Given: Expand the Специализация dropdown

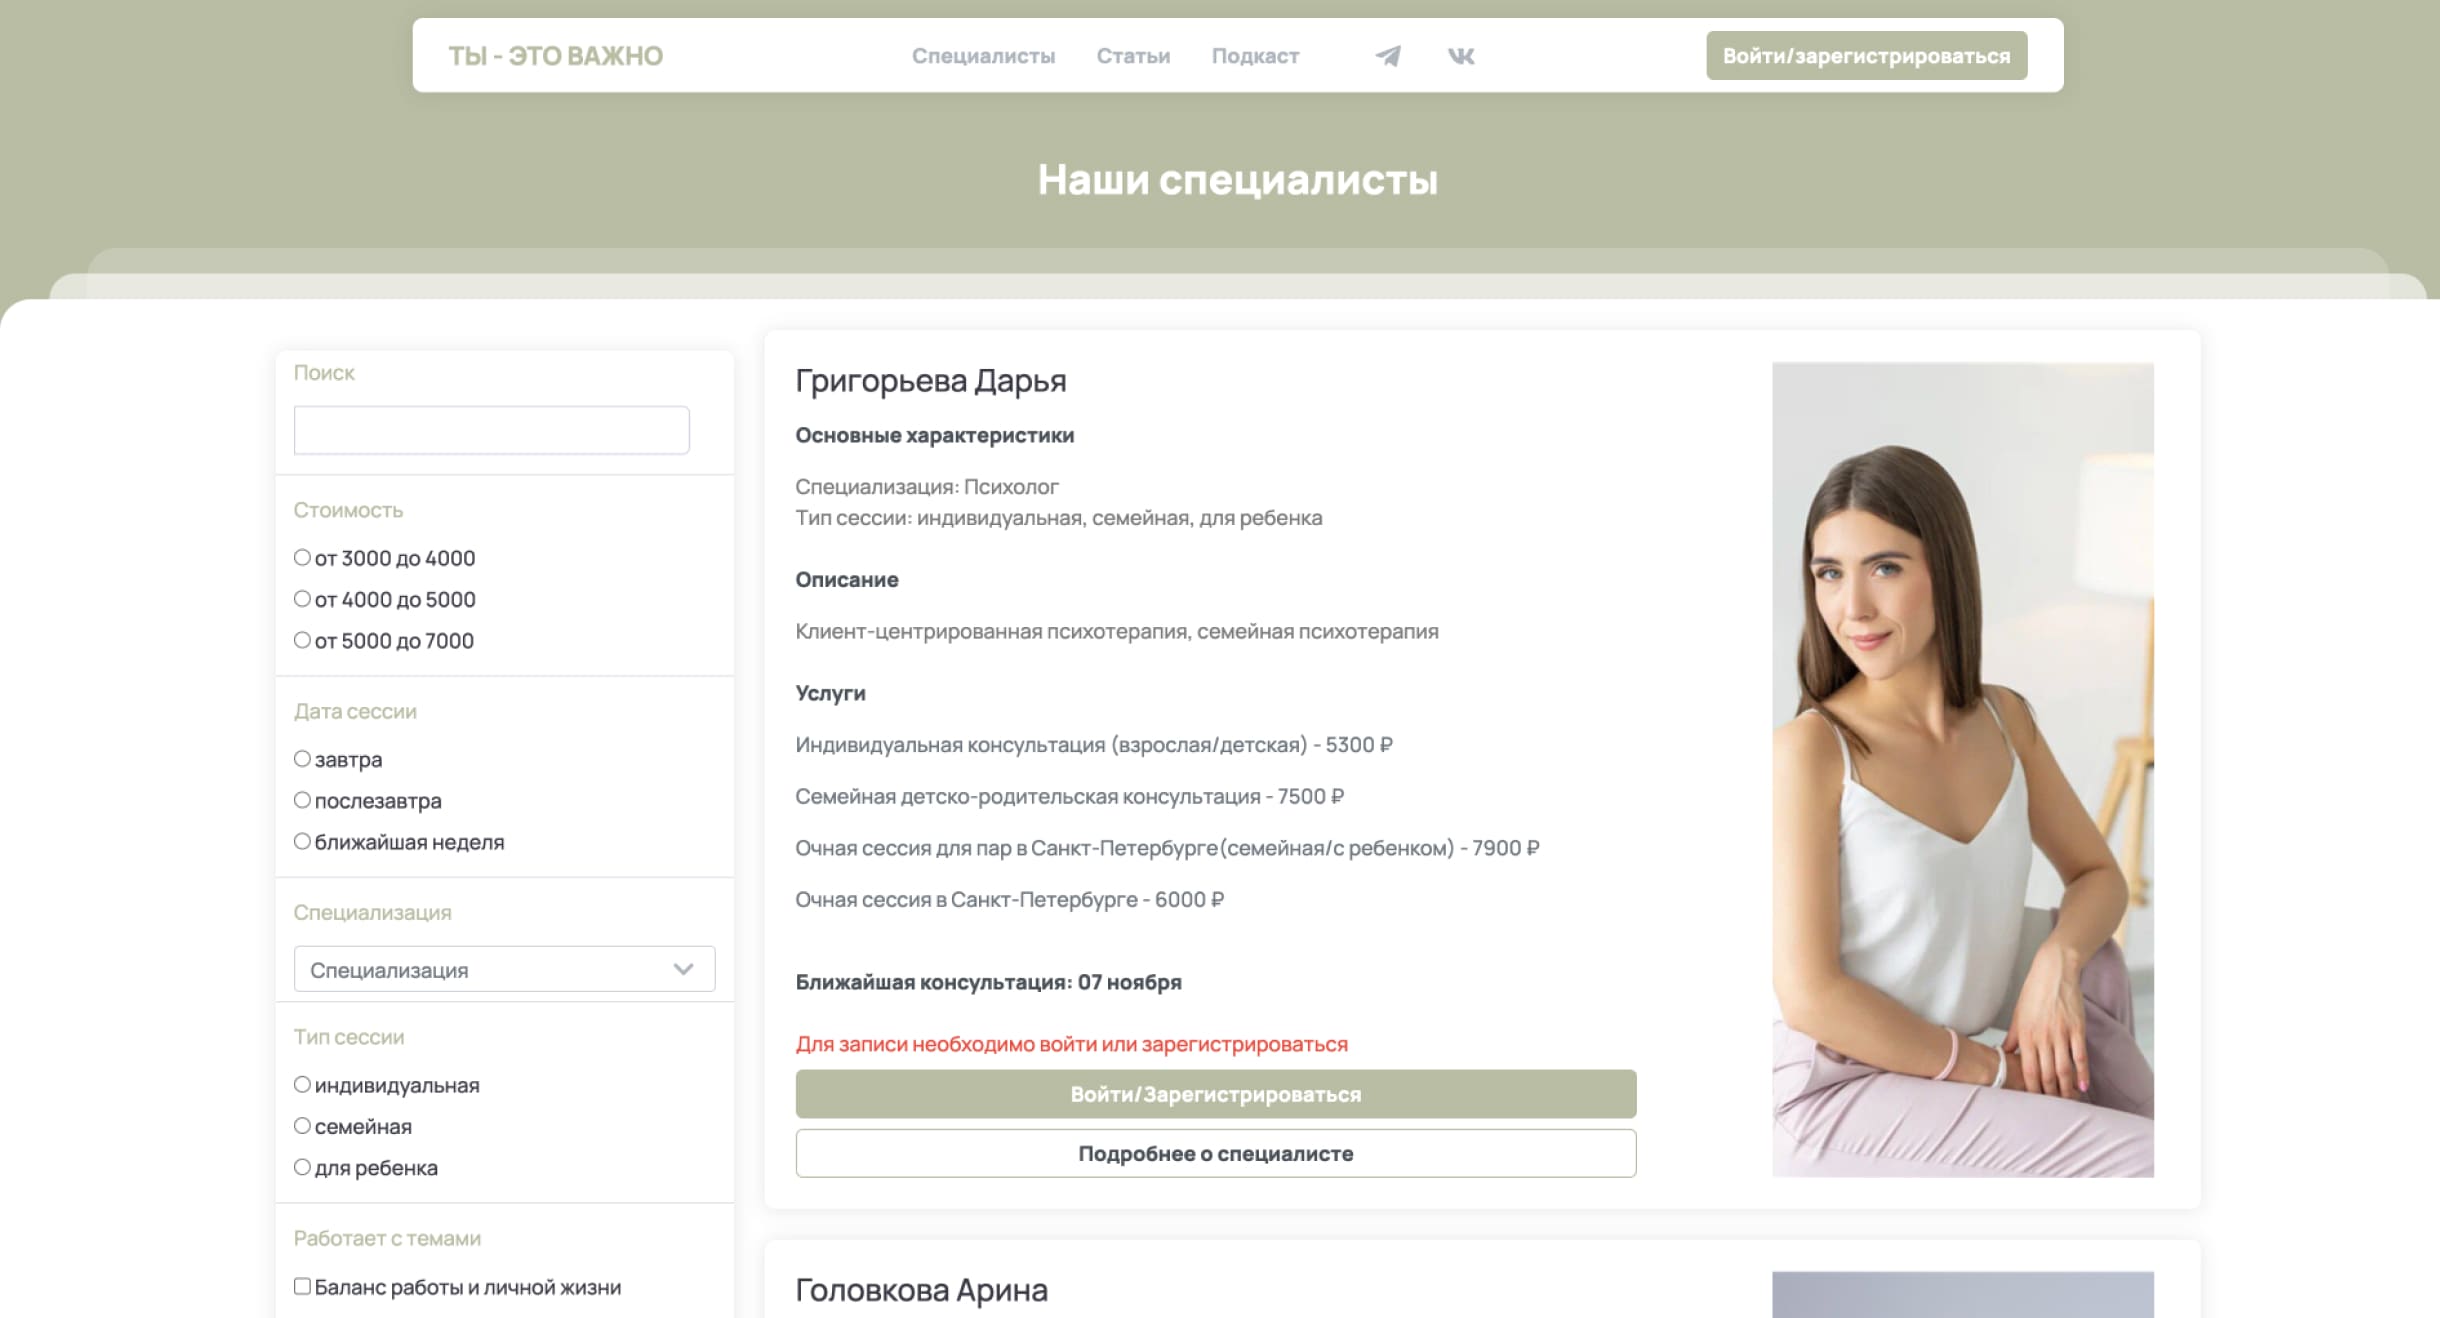Looking at the screenshot, I should [x=504, y=969].
